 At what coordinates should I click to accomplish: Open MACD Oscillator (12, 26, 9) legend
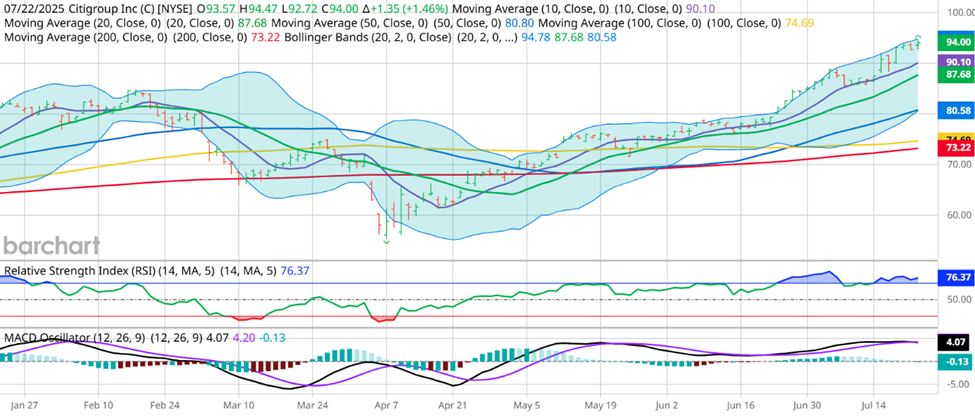pyautogui.click(x=75, y=338)
